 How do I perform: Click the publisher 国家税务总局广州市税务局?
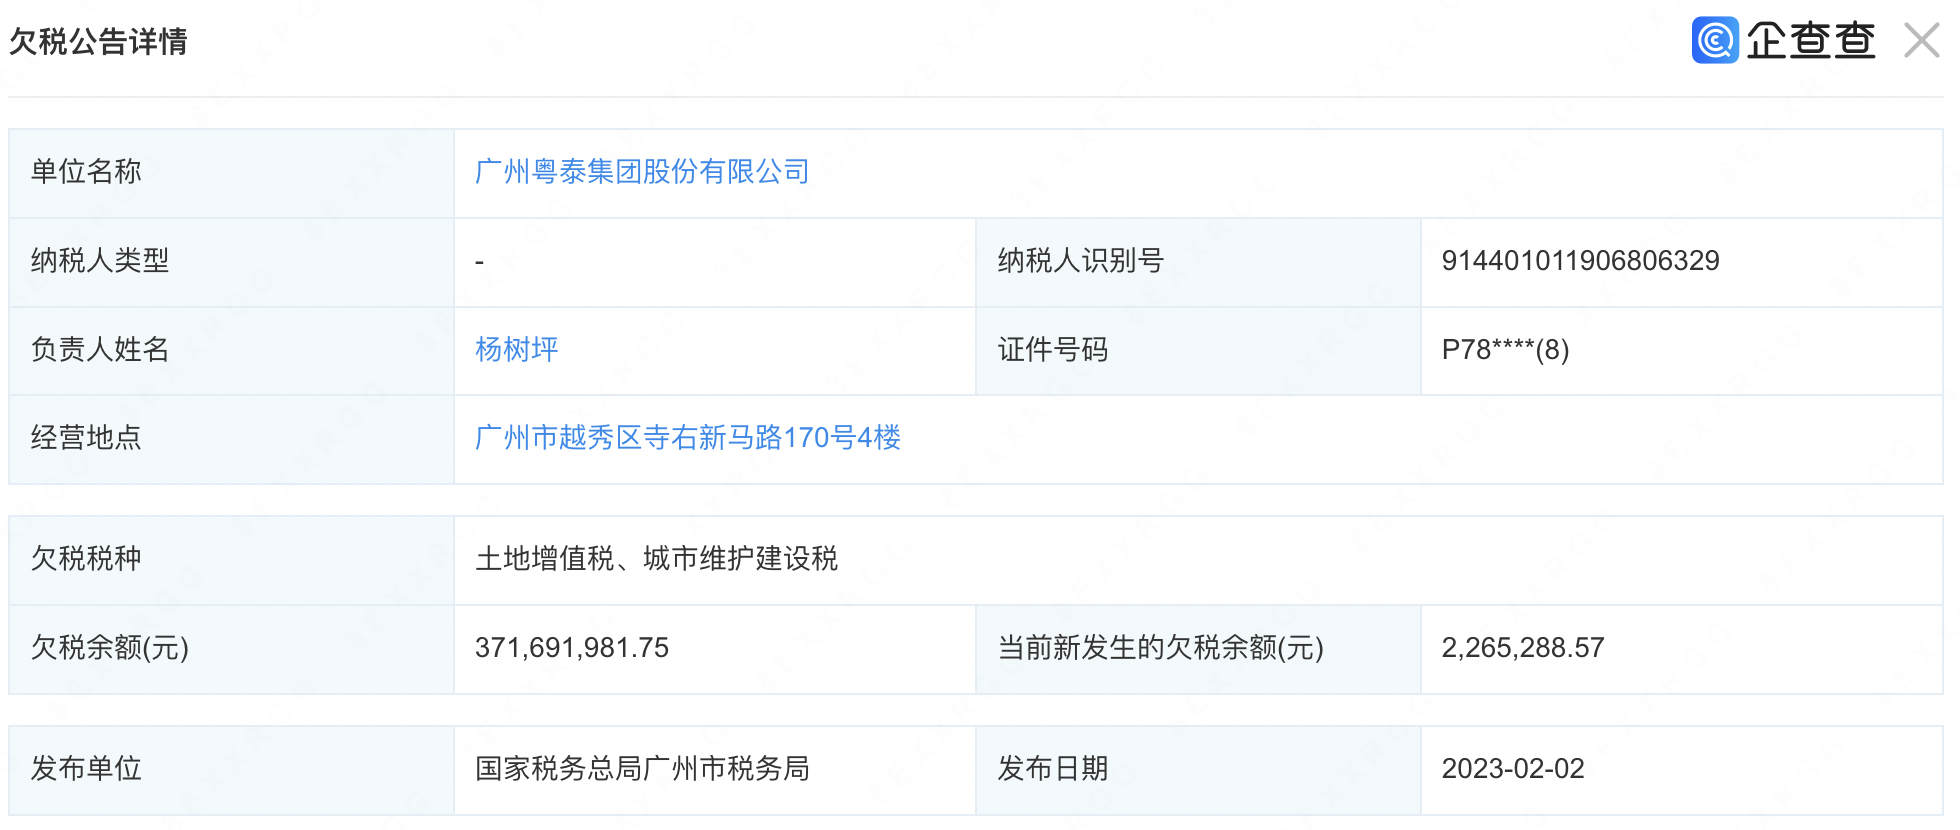(642, 769)
